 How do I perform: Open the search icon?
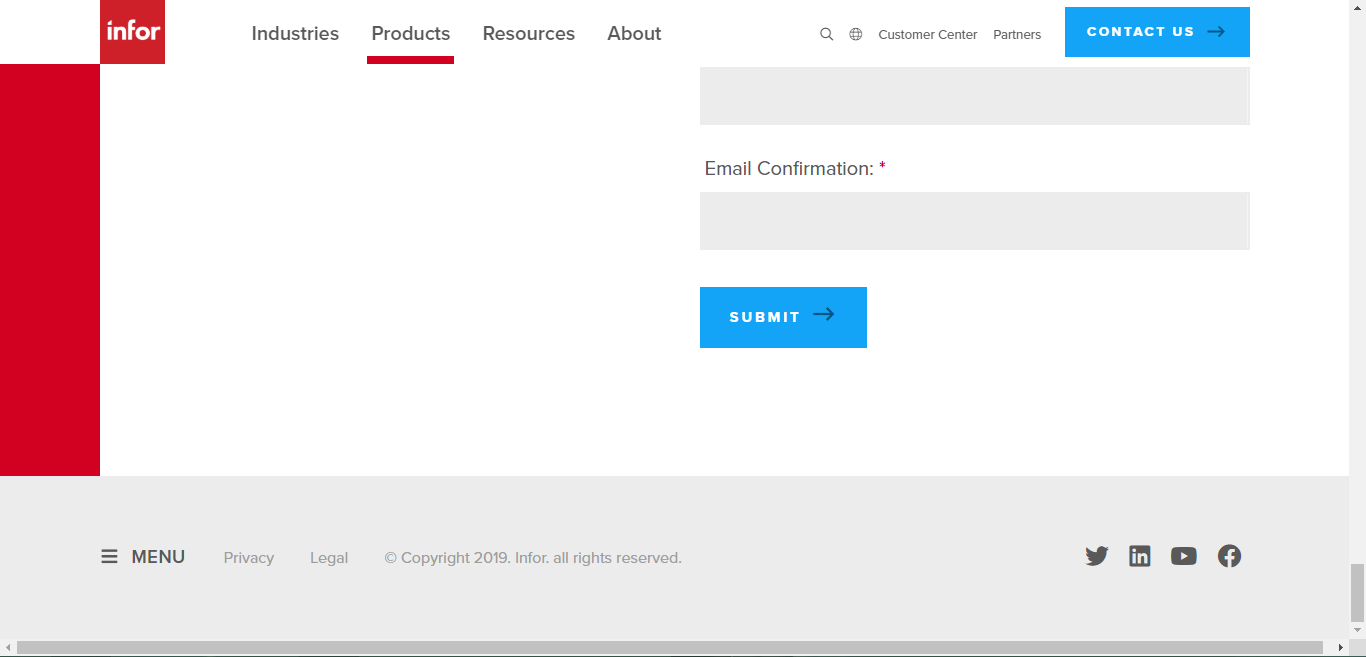click(826, 33)
